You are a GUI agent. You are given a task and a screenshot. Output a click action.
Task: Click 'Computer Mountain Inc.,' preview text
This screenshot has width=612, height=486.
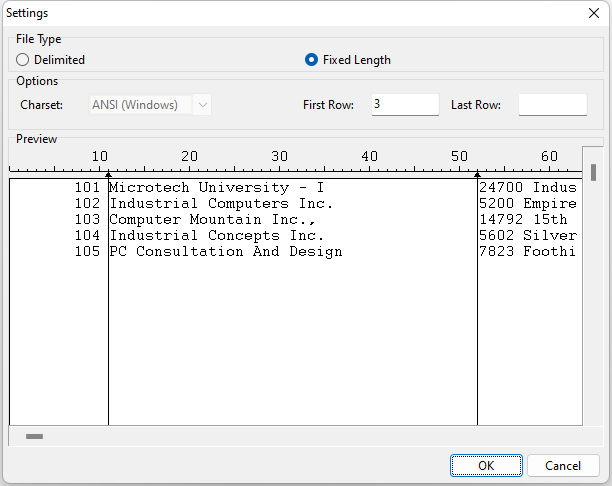coord(212,220)
